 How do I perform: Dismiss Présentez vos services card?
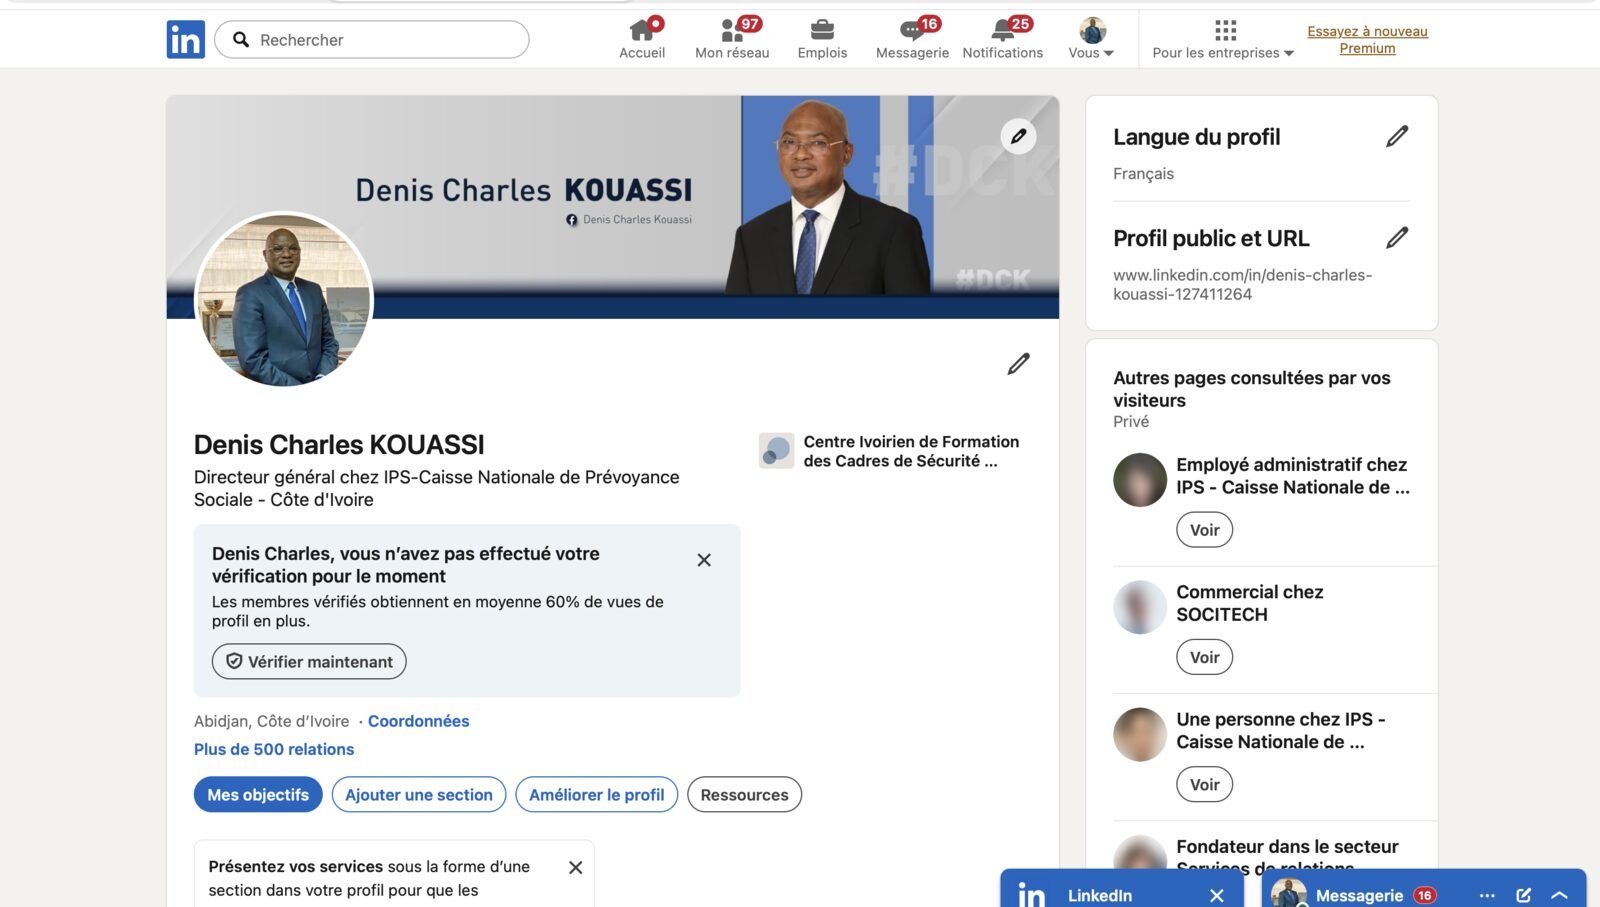click(575, 868)
